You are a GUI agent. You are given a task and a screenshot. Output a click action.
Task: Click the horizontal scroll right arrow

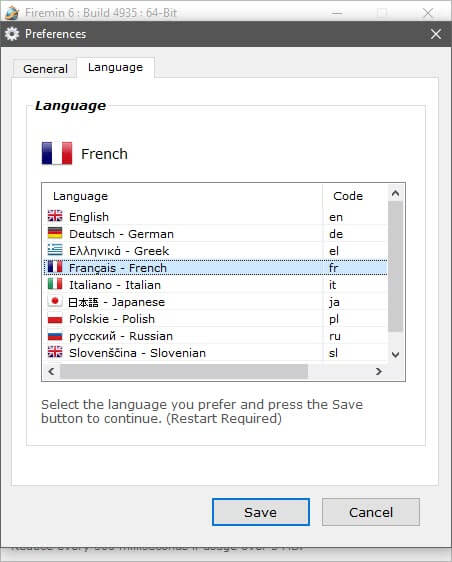point(379,371)
